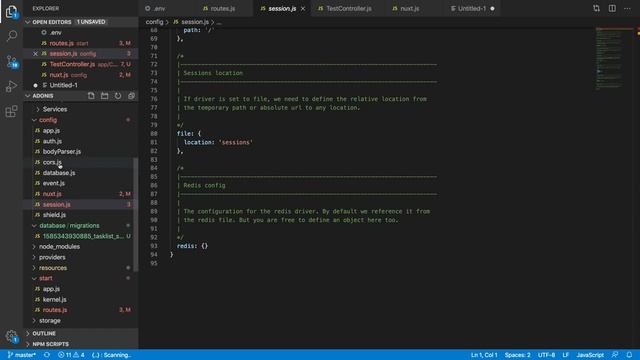
Task: Open the Manage gear menu
Action: [11, 337]
